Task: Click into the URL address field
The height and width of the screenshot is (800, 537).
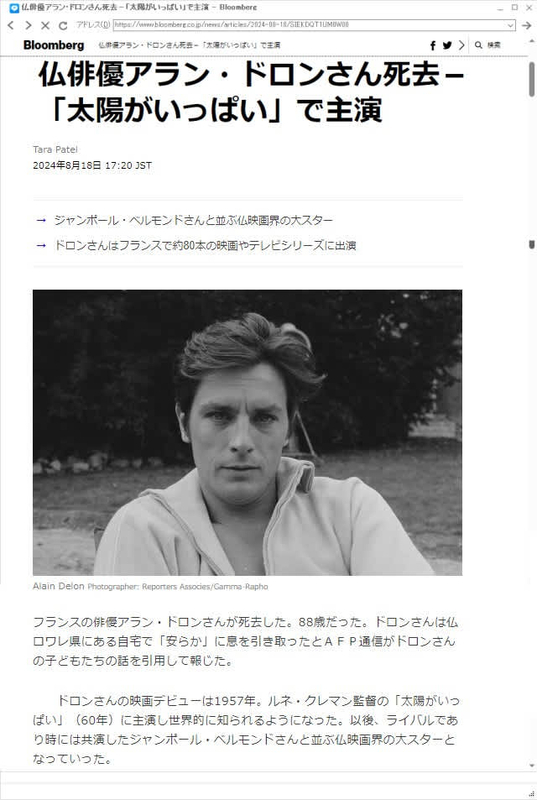Action: [310, 24]
